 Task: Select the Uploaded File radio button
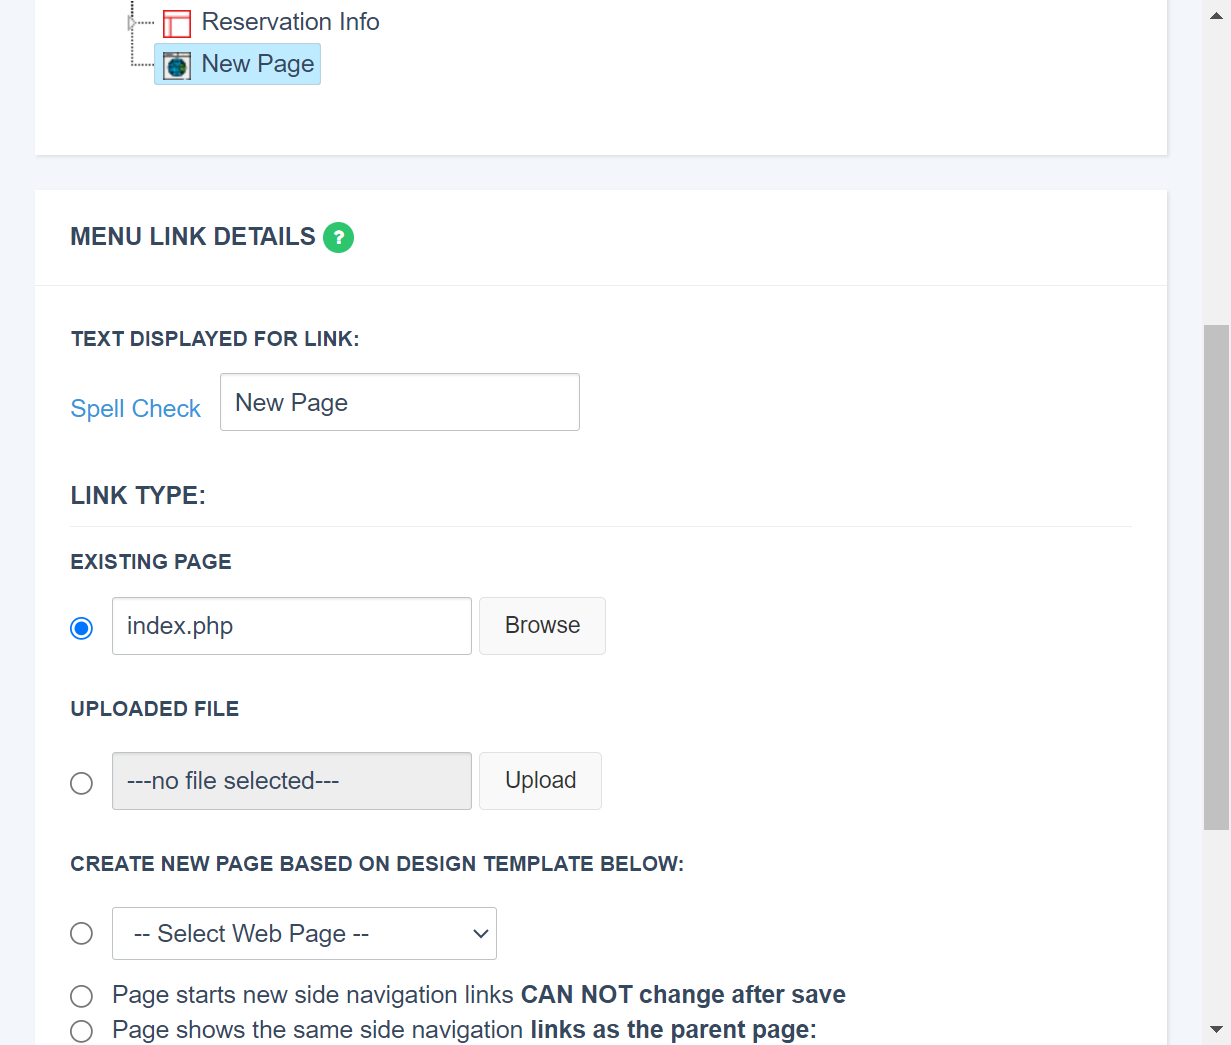pyautogui.click(x=82, y=783)
